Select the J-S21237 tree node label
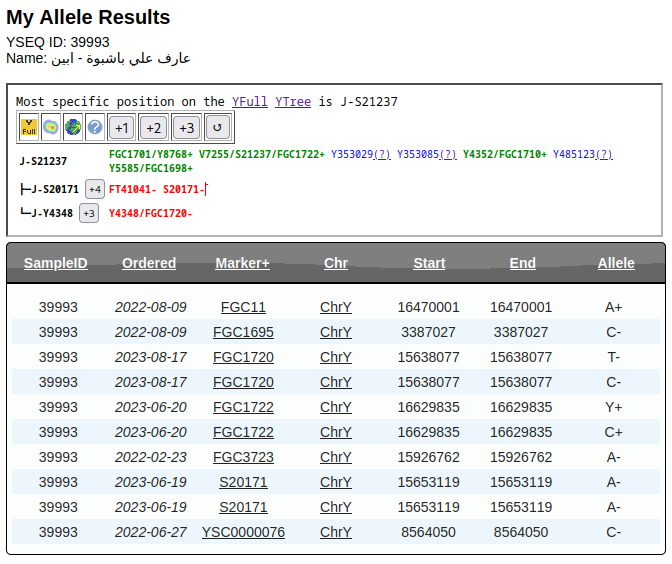672x564 pixels. [43, 161]
